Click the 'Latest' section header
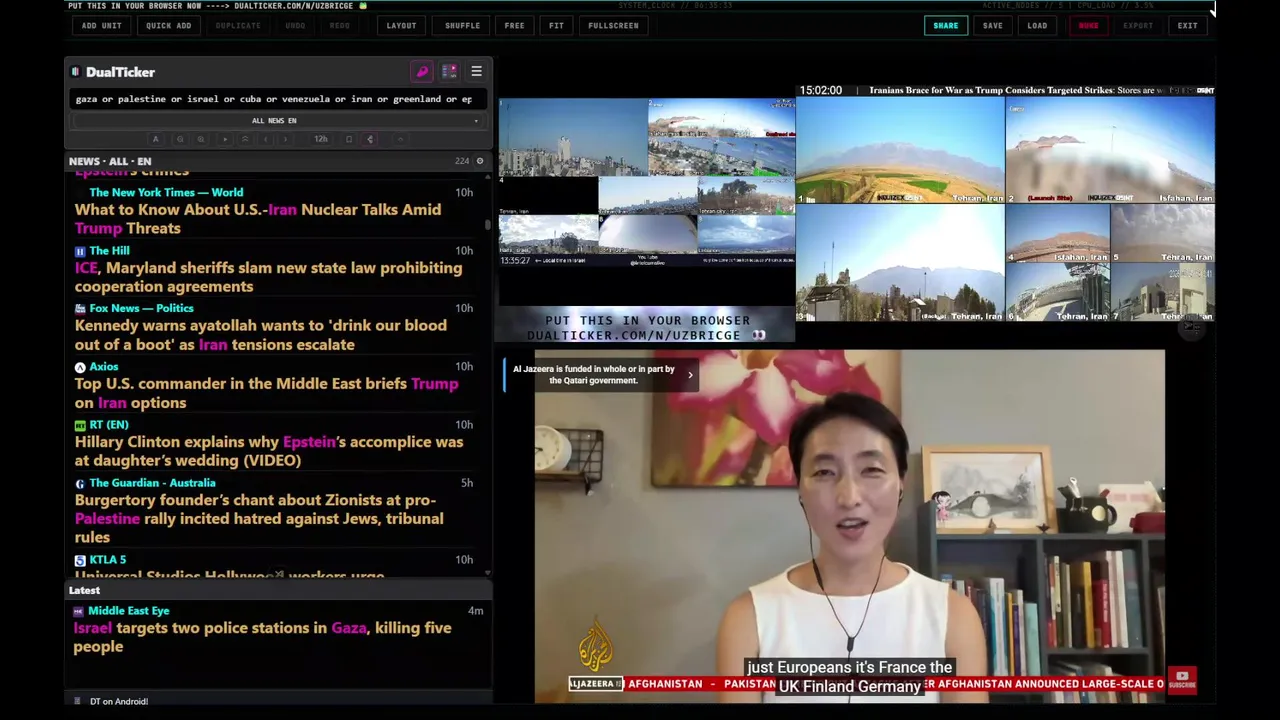1280x720 pixels. click(84, 590)
